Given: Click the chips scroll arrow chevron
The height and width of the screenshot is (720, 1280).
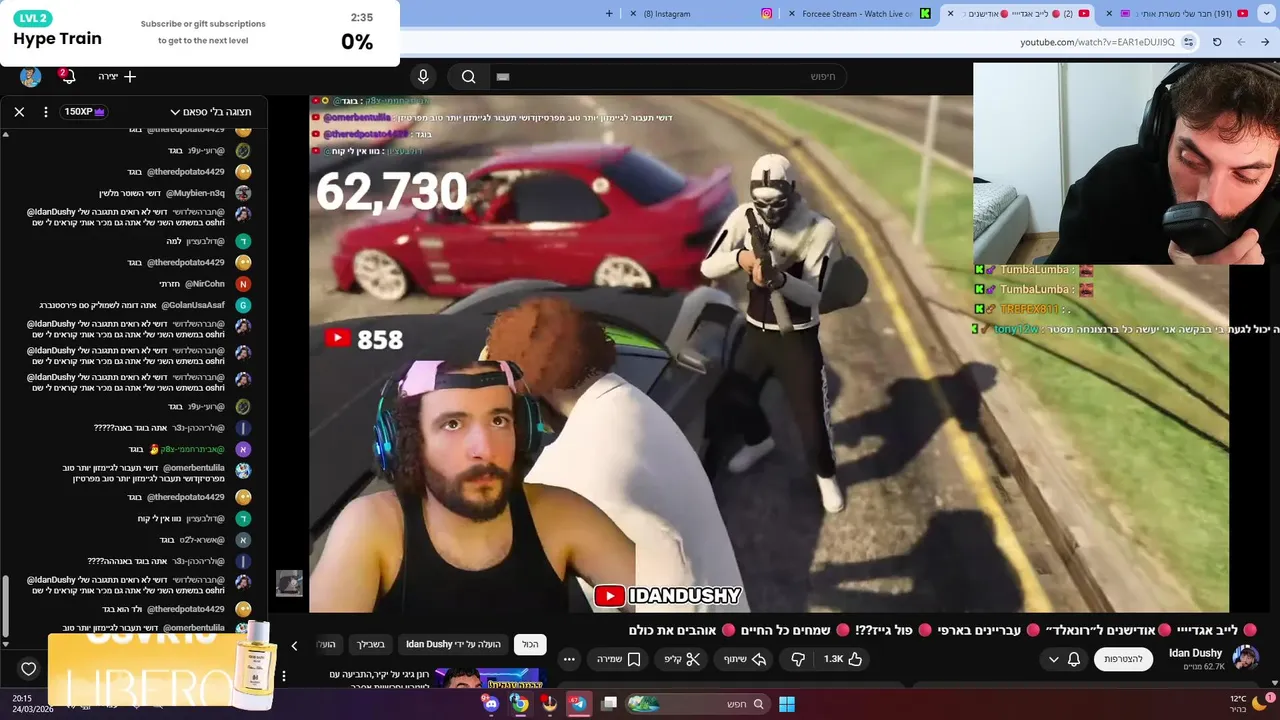Looking at the screenshot, I should [294, 645].
